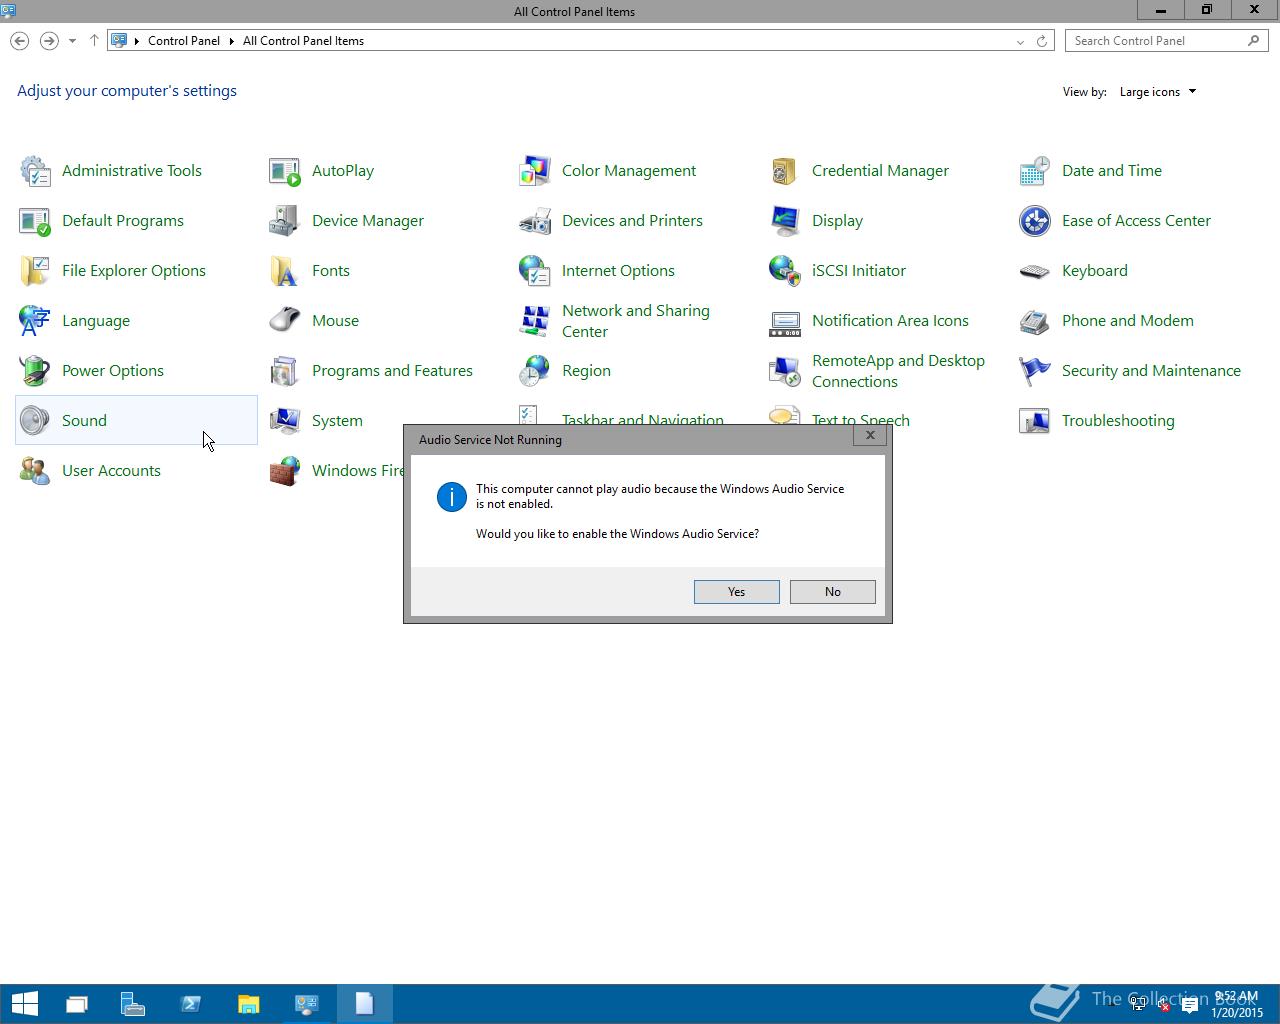
Task: Open the Mouse settings link
Action: [x=335, y=321]
